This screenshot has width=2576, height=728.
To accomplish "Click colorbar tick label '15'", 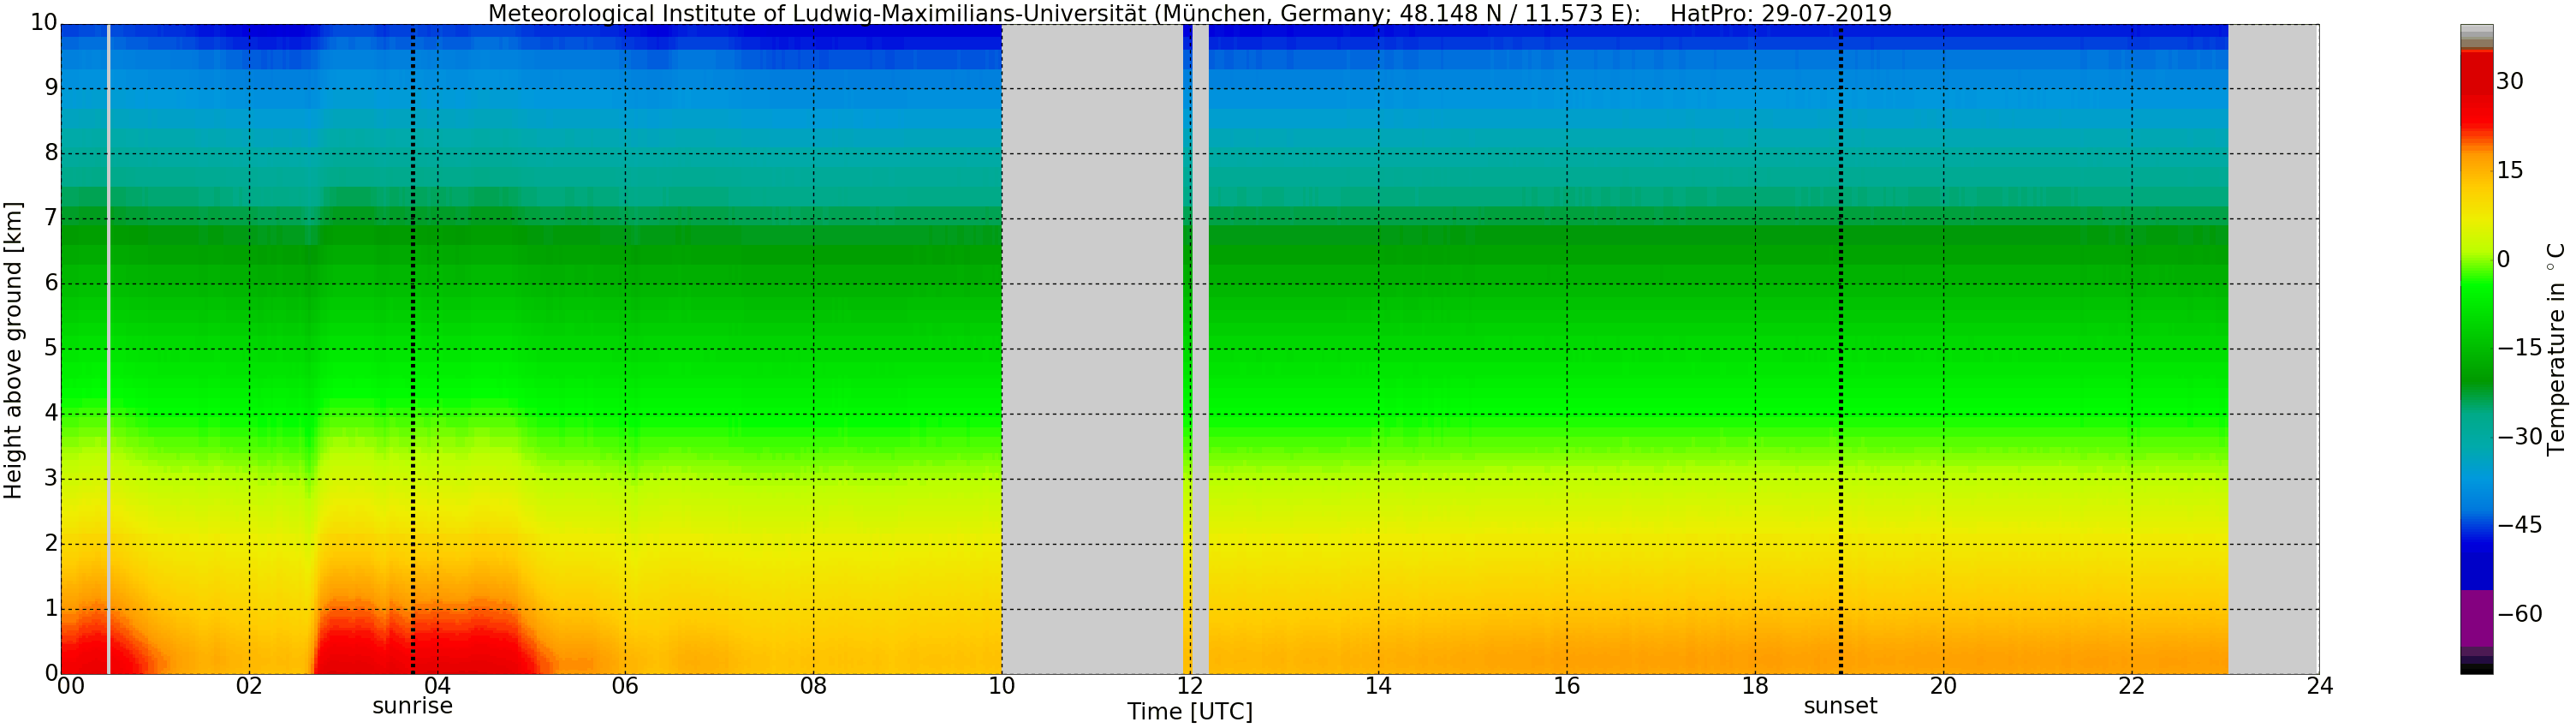I will 2510,171.
